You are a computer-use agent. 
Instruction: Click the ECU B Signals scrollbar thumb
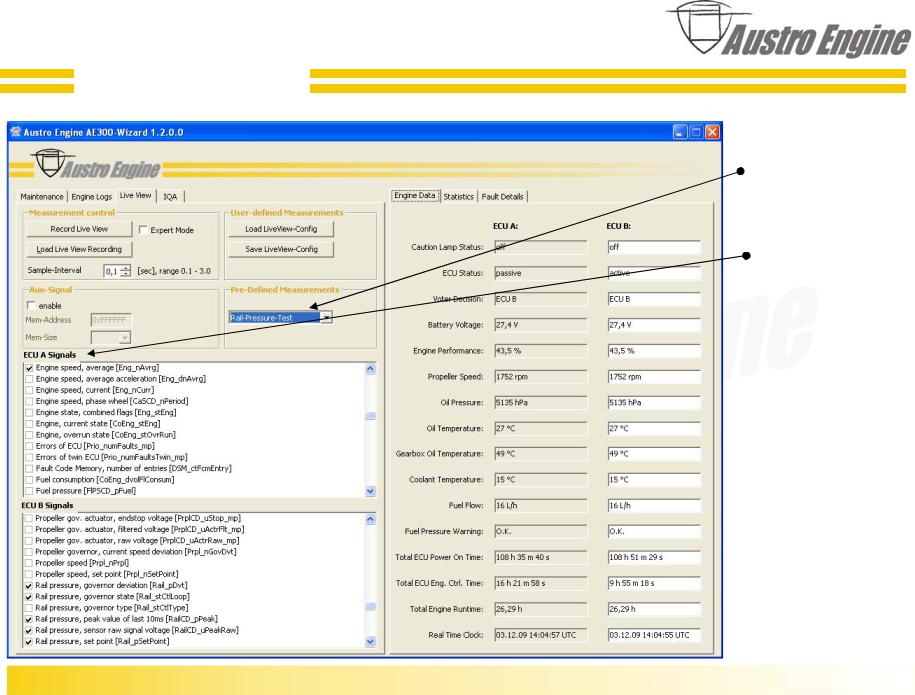click(x=371, y=607)
